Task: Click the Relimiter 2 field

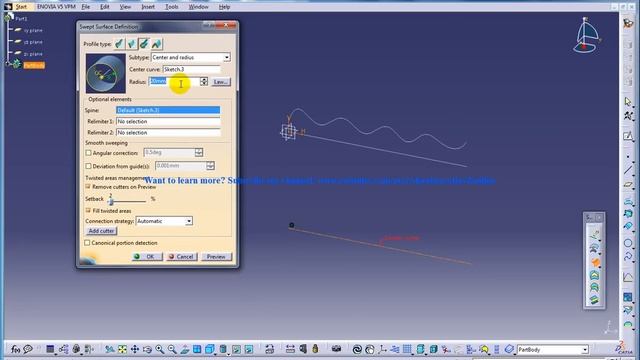Action: click(168, 132)
